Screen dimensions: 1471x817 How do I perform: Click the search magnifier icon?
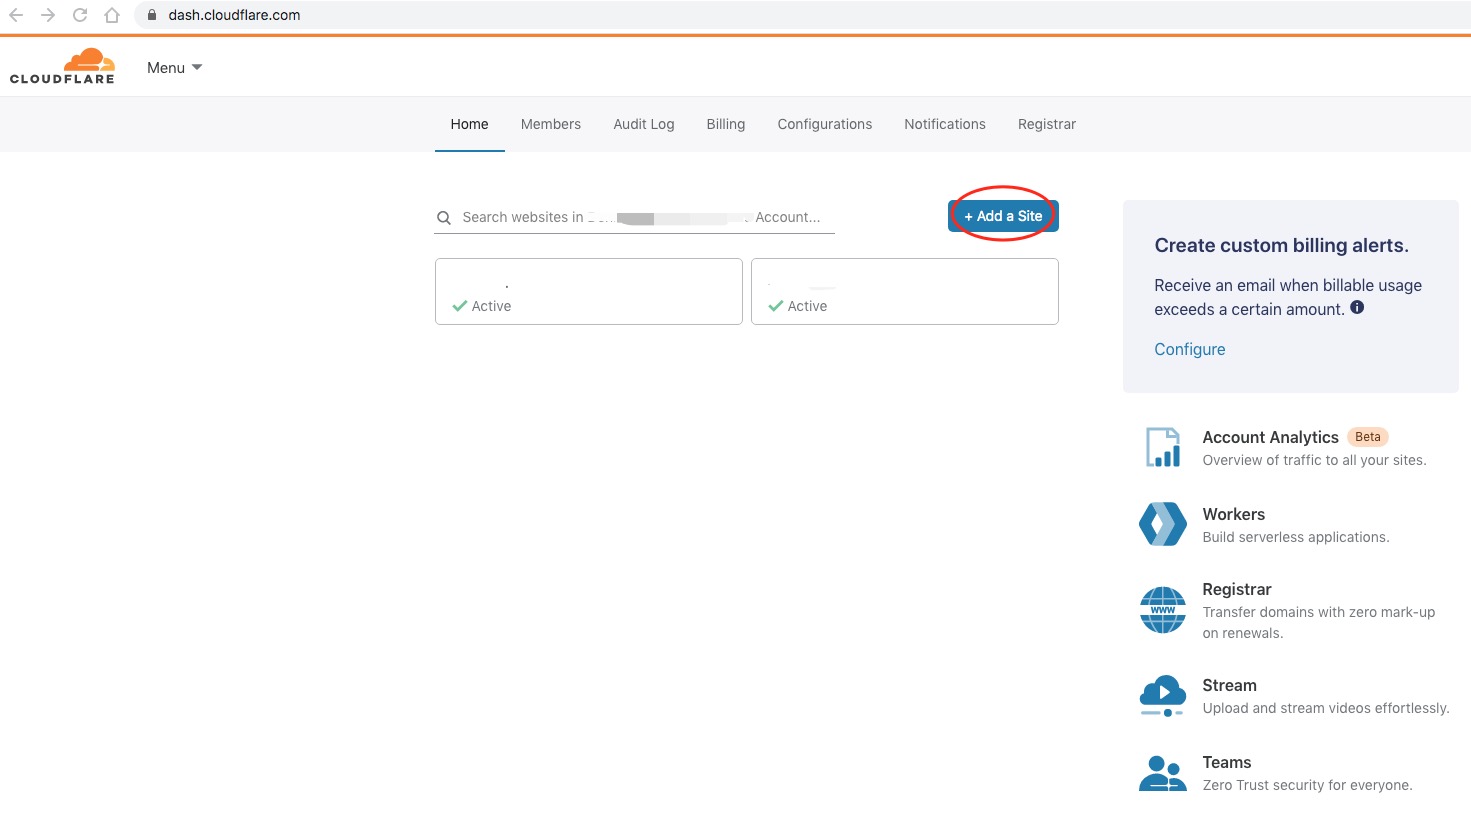pyautogui.click(x=444, y=217)
